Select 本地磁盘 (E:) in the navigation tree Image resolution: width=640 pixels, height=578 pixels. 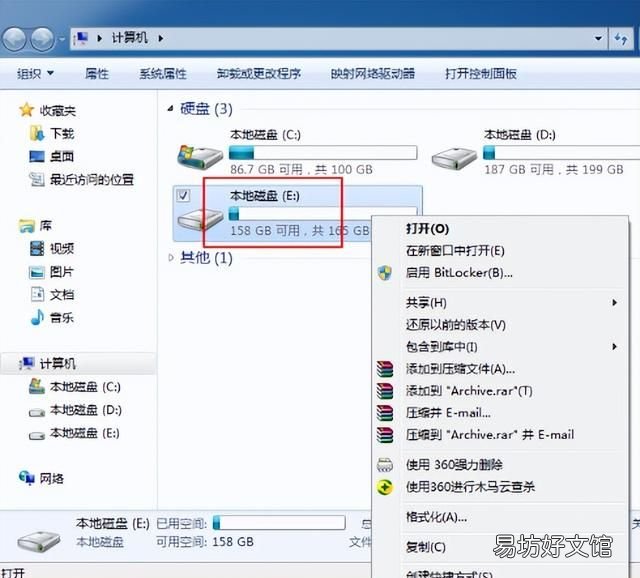tap(74, 433)
